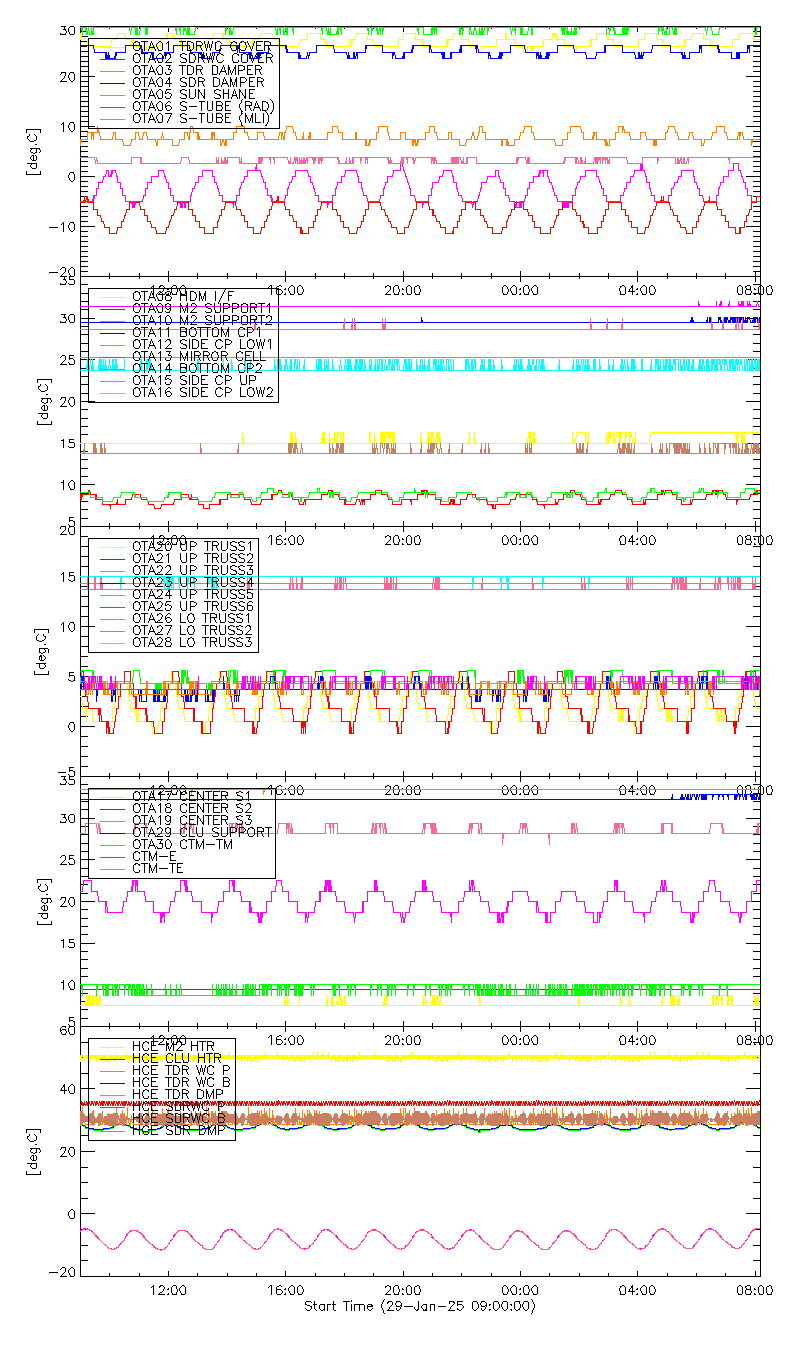Viewport: 800px width, 1350px height.
Task: Click the OTA30 CTM-TM legend label
Action: point(182,843)
